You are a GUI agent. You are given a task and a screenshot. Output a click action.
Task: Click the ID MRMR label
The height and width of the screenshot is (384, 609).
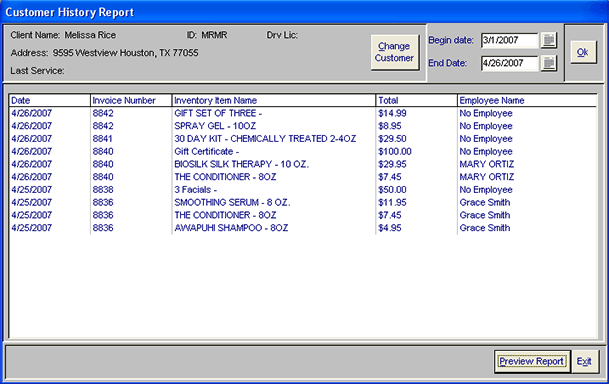click(207, 35)
